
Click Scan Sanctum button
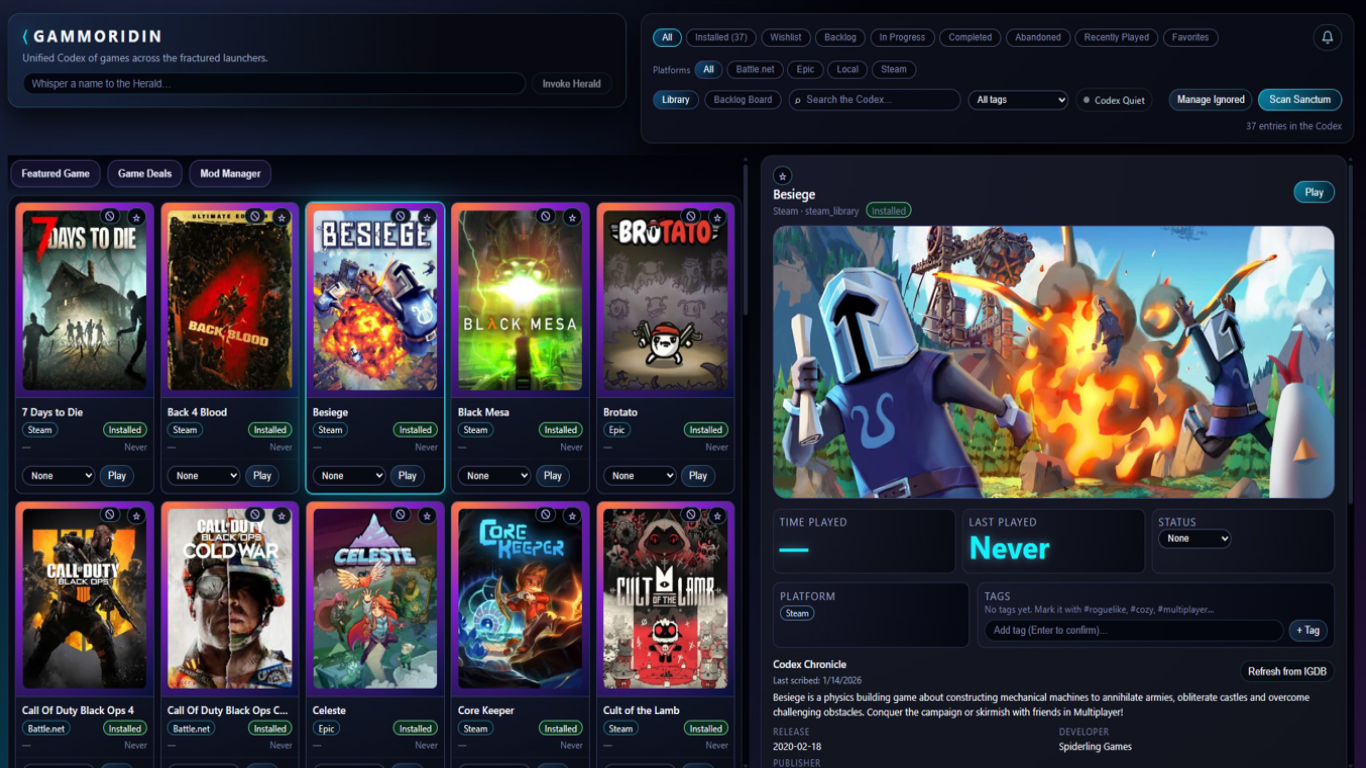pyautogui.click(x=1300, y=100)
